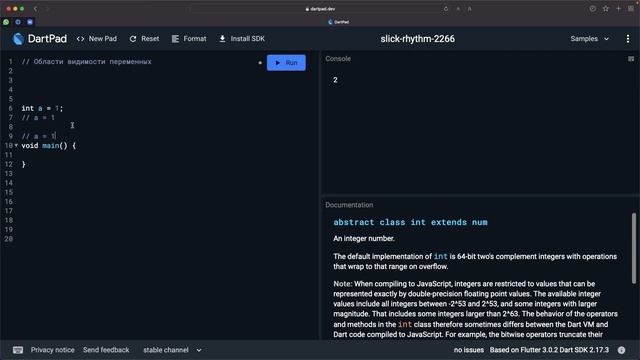Screen dimensions: 640x360
Task: Click the 'abstract class int extends num' heading
Action: click(410, 222)
